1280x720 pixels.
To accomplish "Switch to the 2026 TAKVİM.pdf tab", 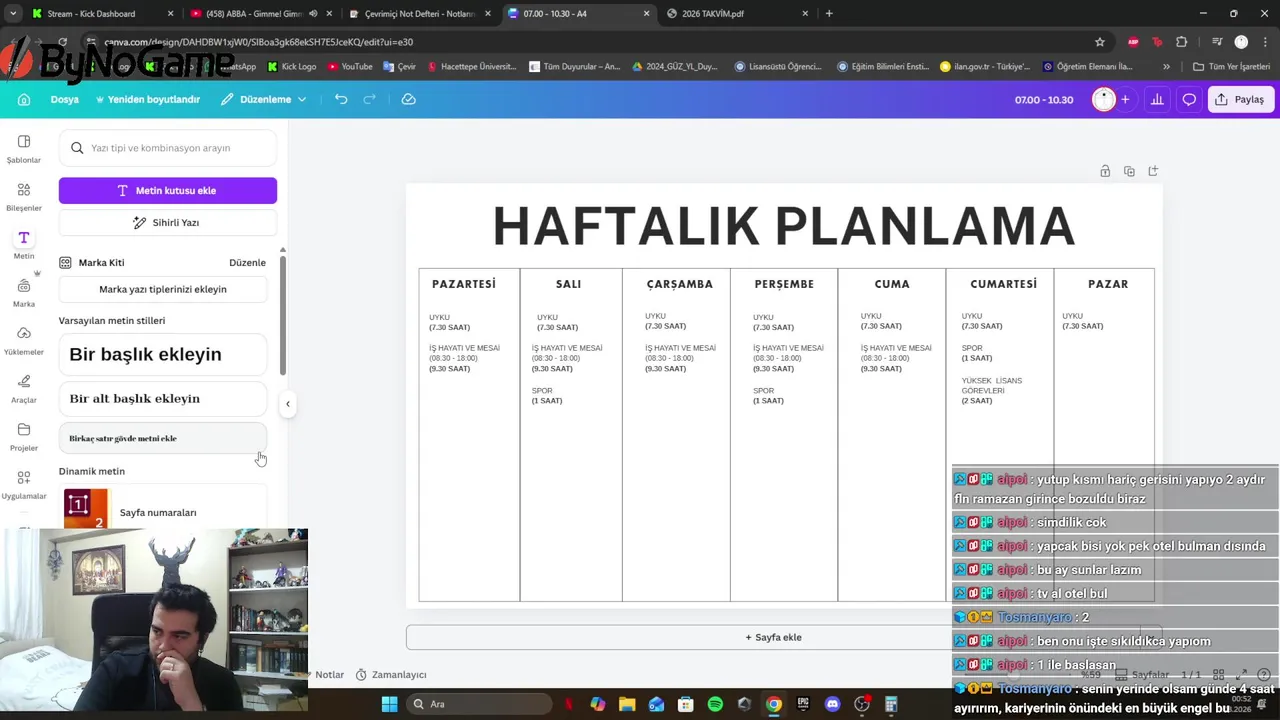I will (x=736, y=14).
